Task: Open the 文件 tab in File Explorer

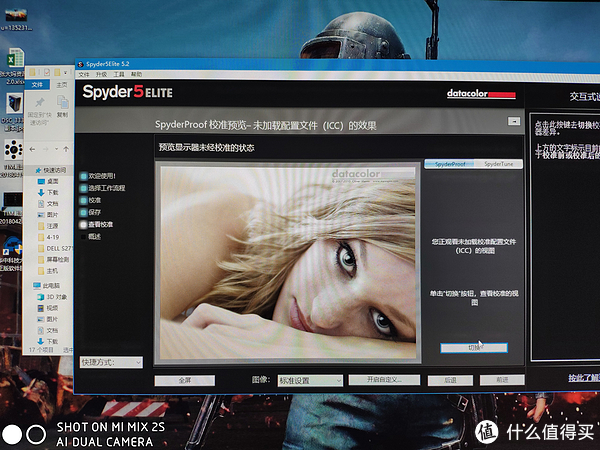Action: (x=37, y=85)
